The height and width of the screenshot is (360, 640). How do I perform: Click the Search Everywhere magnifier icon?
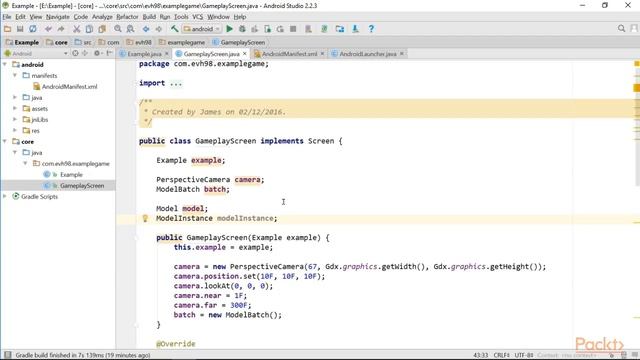coord(621,29)
